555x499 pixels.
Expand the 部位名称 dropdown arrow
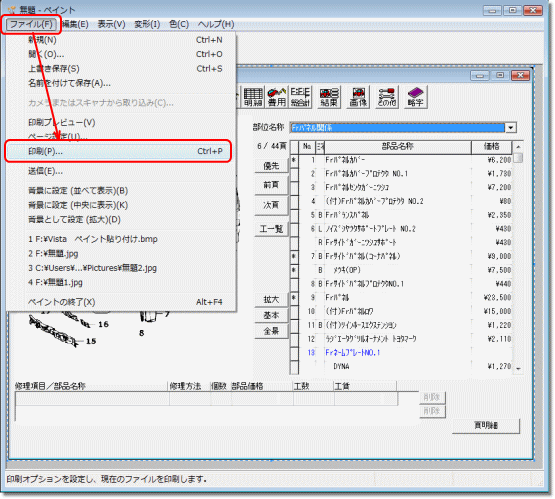pyautogui.click(x=511, y=127)
